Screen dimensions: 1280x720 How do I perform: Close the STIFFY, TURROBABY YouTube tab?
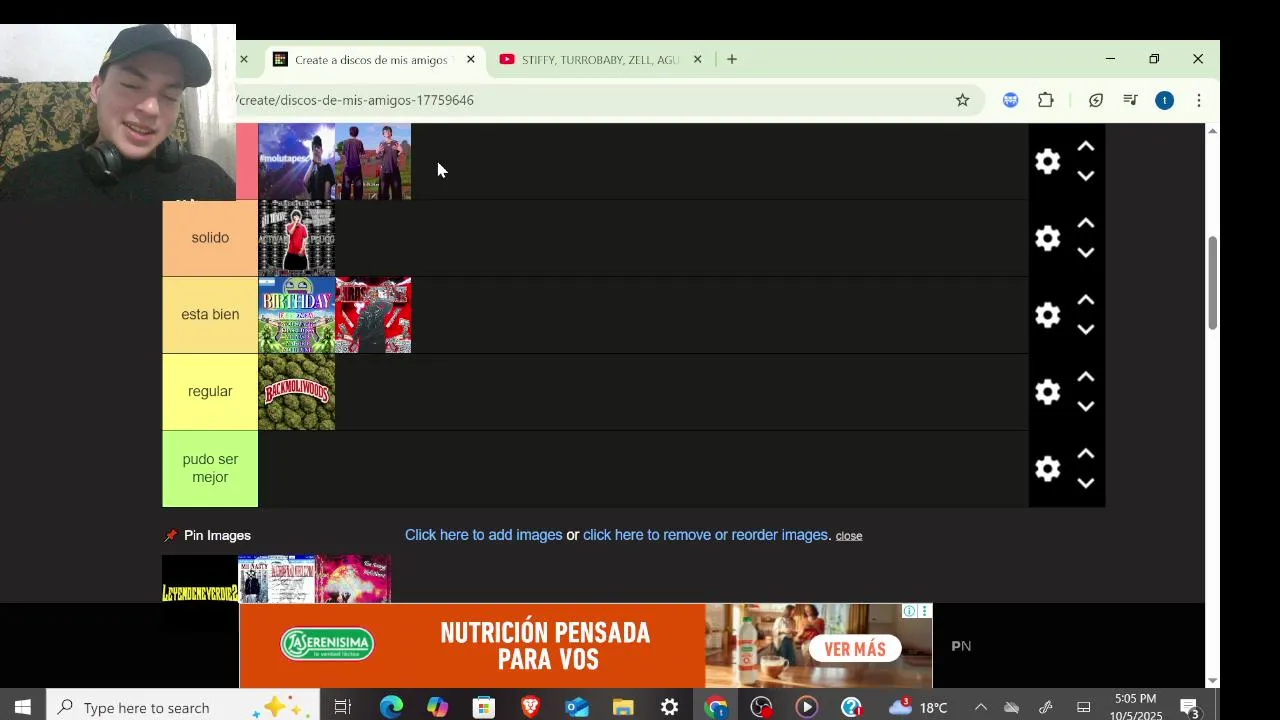click(x=697, y=59)
